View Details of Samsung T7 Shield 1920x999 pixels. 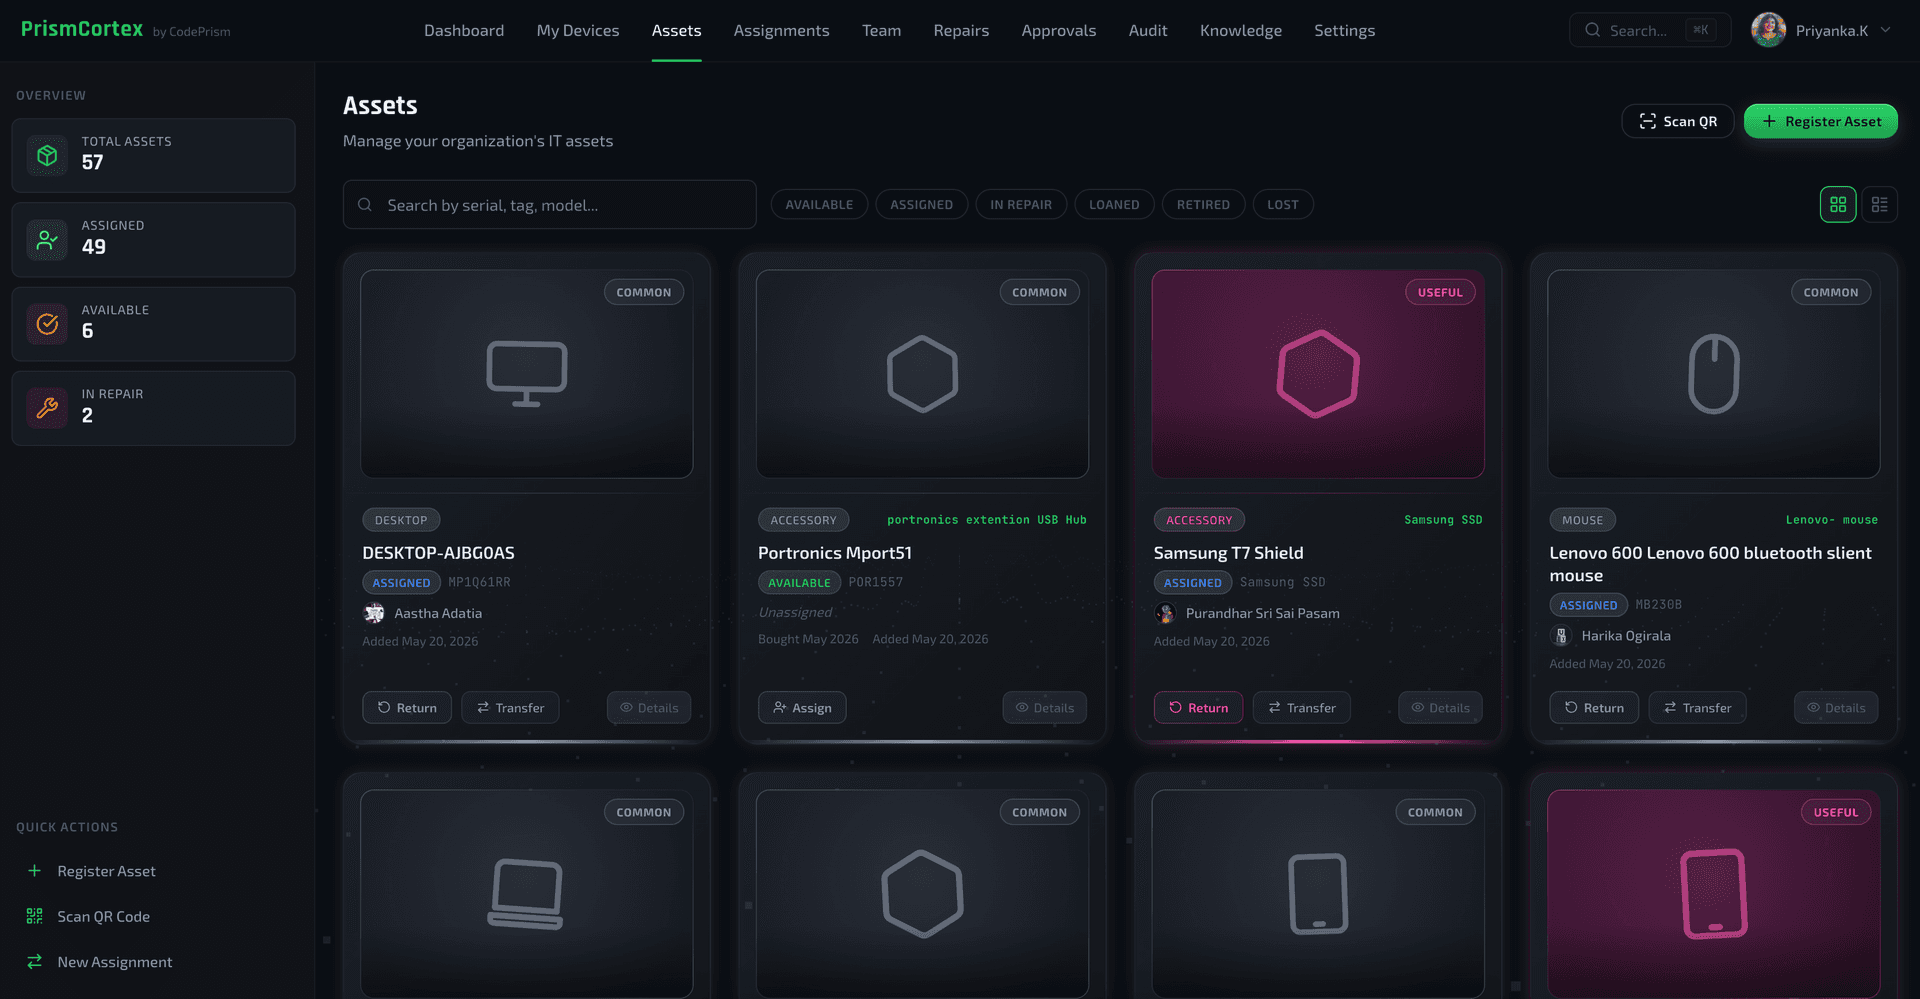(1440, 708)
